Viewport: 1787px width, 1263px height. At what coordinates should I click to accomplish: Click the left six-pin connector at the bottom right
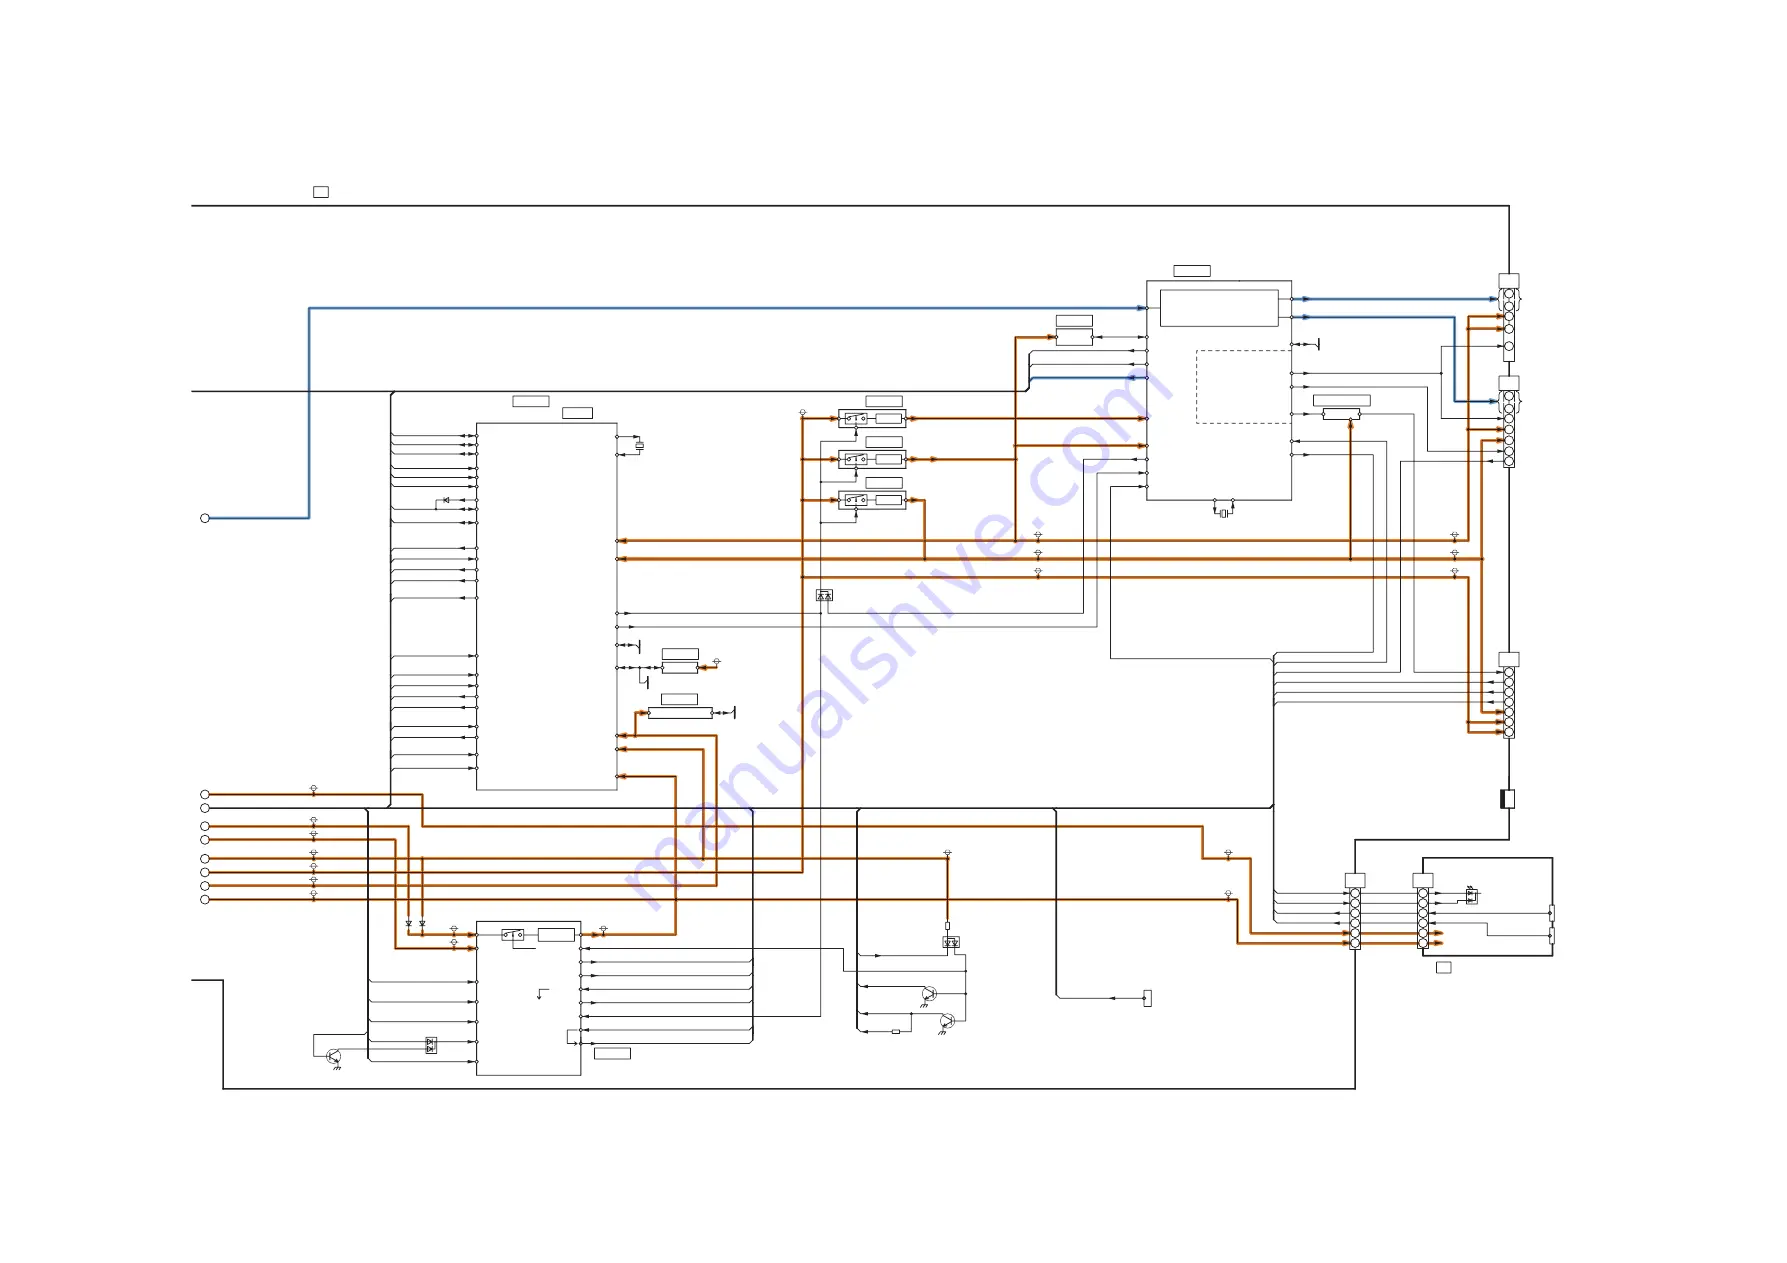pos(1355,919)
